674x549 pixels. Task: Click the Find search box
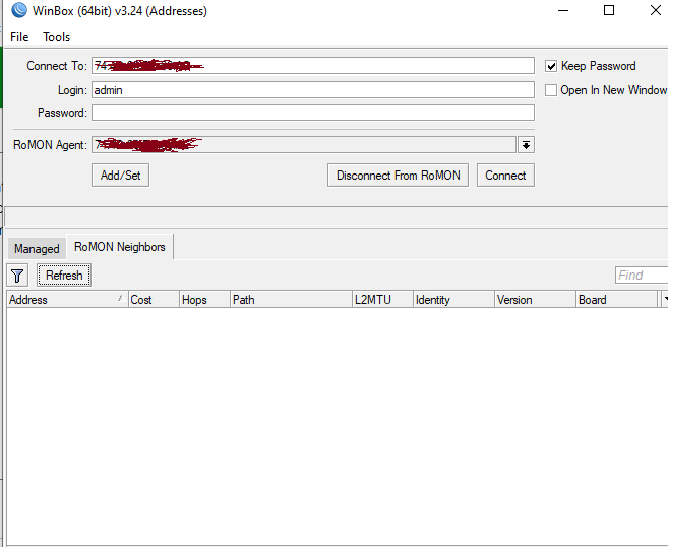point(641,276)
